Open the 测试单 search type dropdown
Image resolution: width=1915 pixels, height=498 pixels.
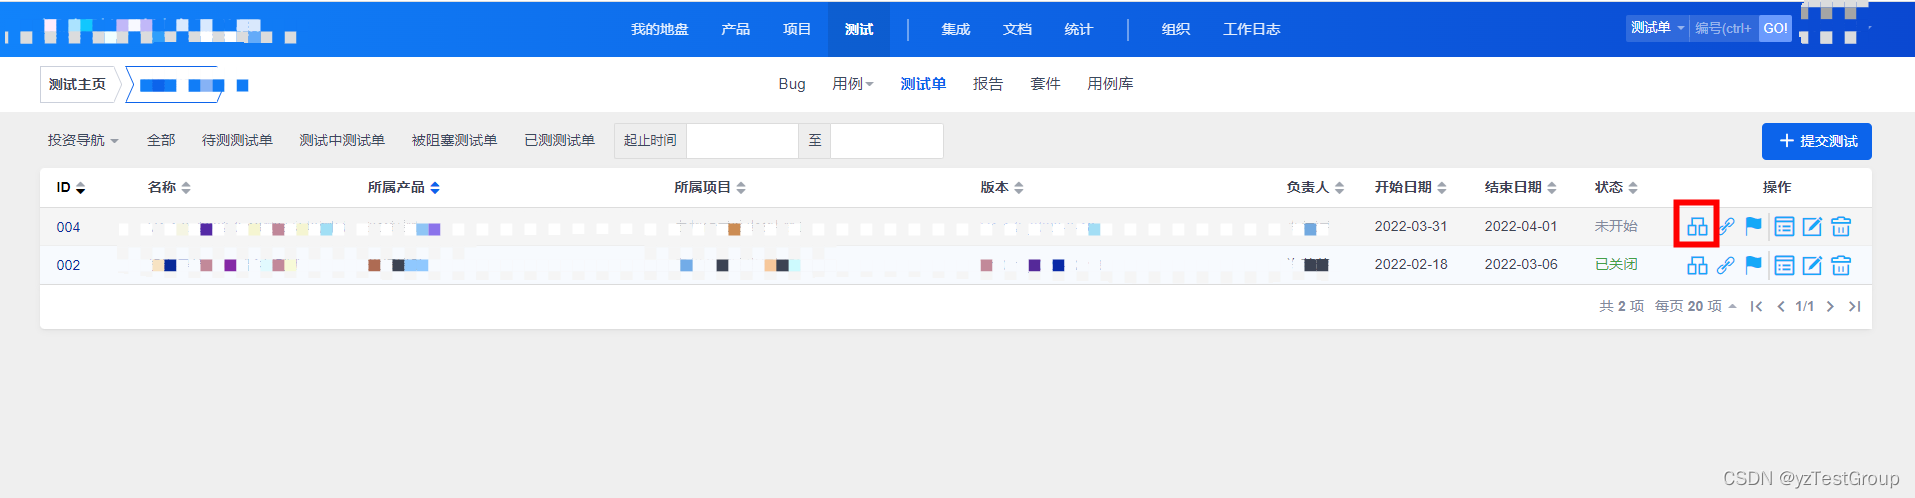pyautogui.click(x=1657, y=28)
